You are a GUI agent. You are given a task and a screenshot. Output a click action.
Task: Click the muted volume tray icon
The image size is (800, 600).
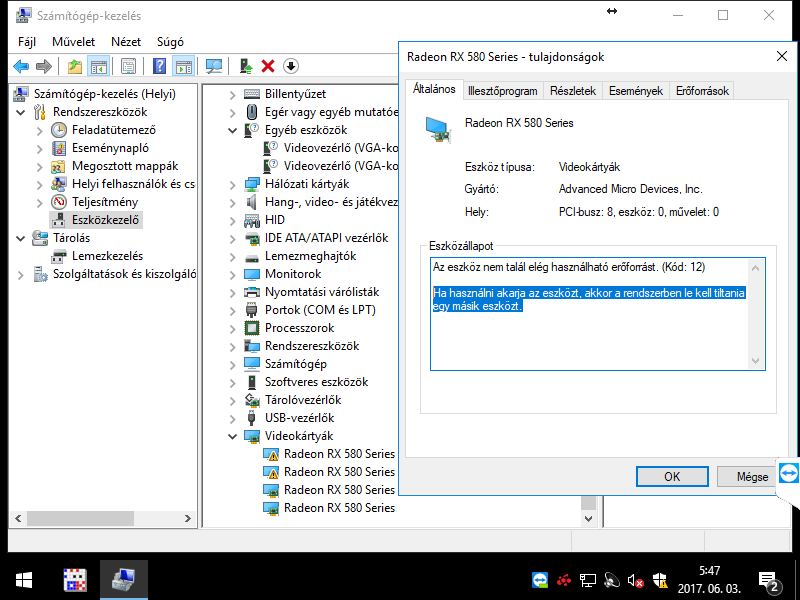pos(635,580)
